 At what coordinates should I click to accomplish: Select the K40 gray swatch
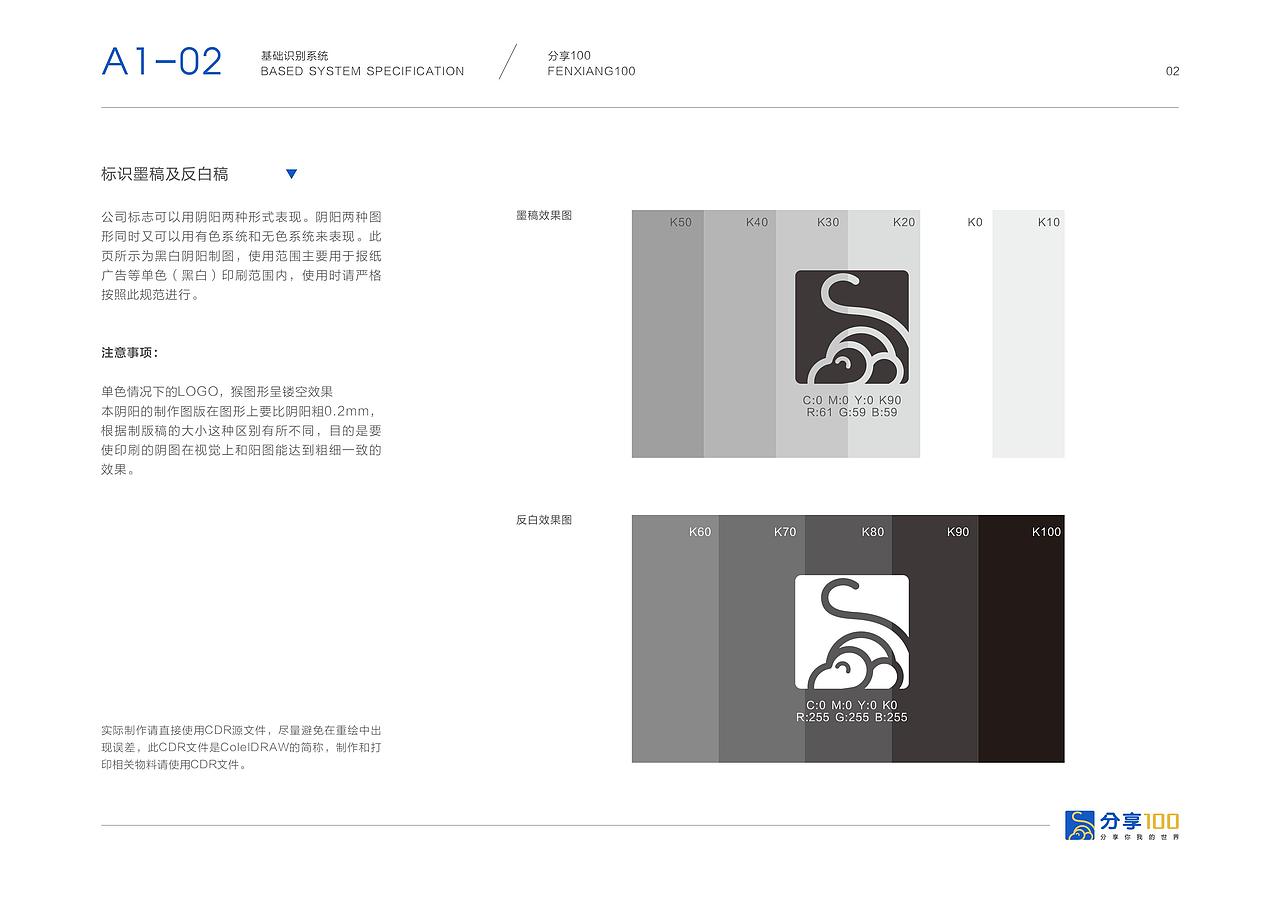click(x=740, y=334)
